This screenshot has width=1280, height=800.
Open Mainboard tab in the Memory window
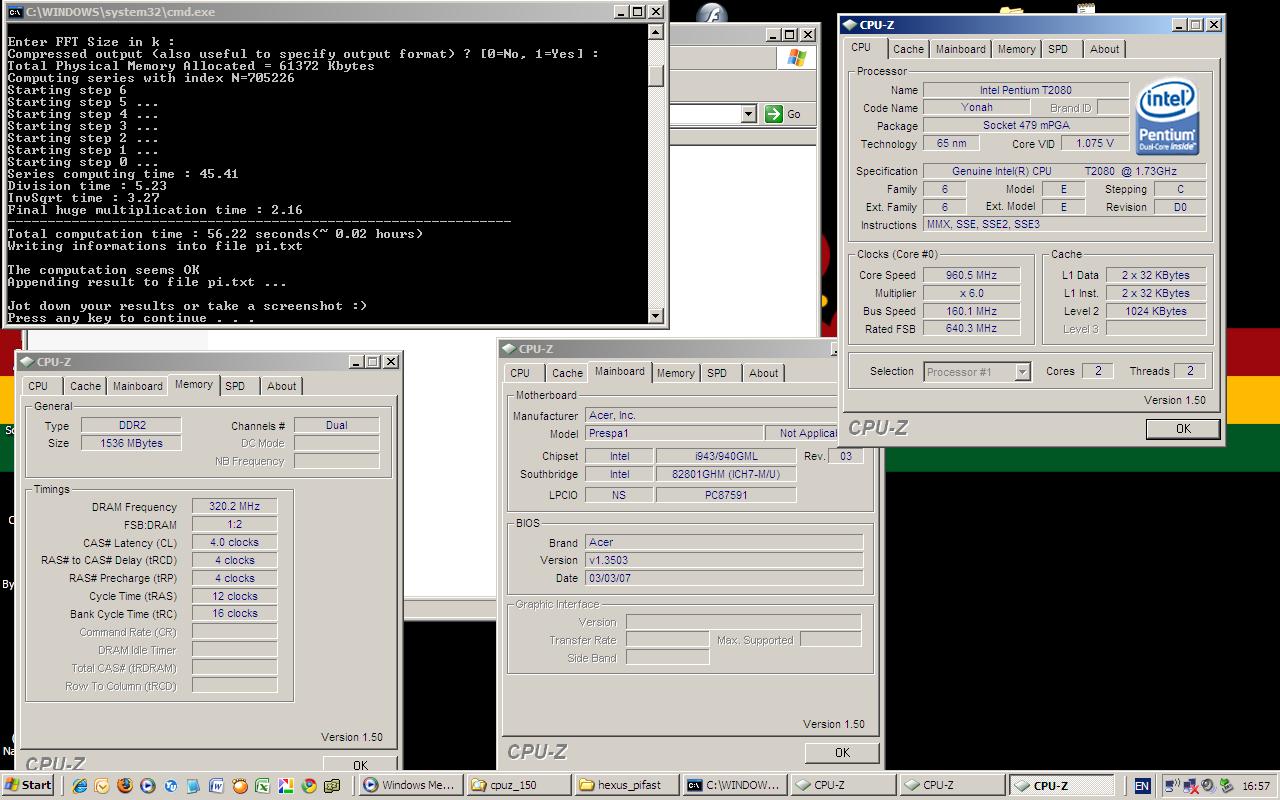[x=137, y=386]
